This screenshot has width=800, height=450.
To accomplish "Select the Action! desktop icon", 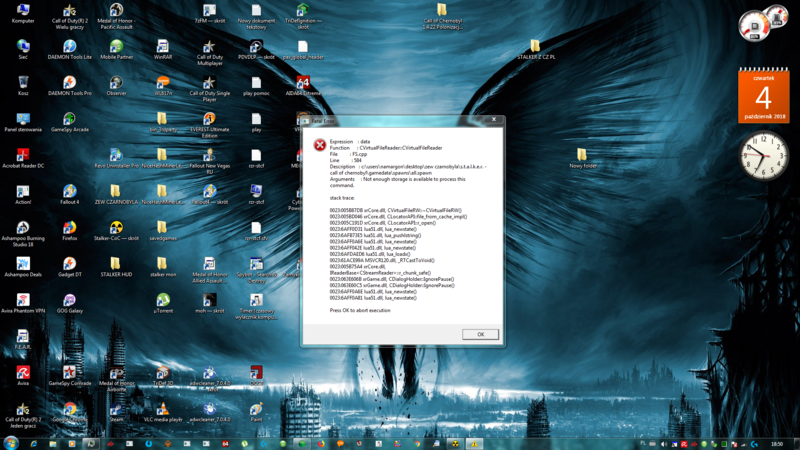I will (x=23, y=195).
